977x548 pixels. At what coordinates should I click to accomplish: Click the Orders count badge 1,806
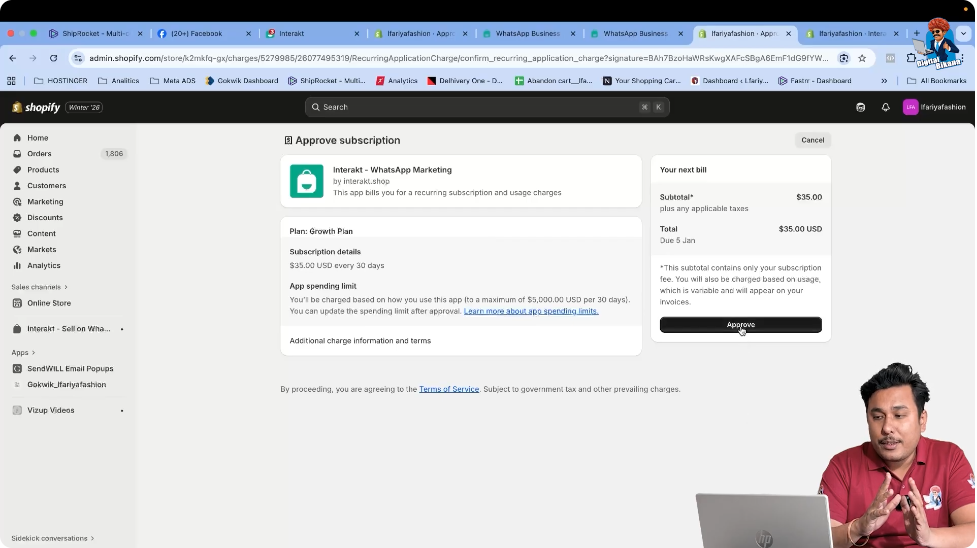114,153
